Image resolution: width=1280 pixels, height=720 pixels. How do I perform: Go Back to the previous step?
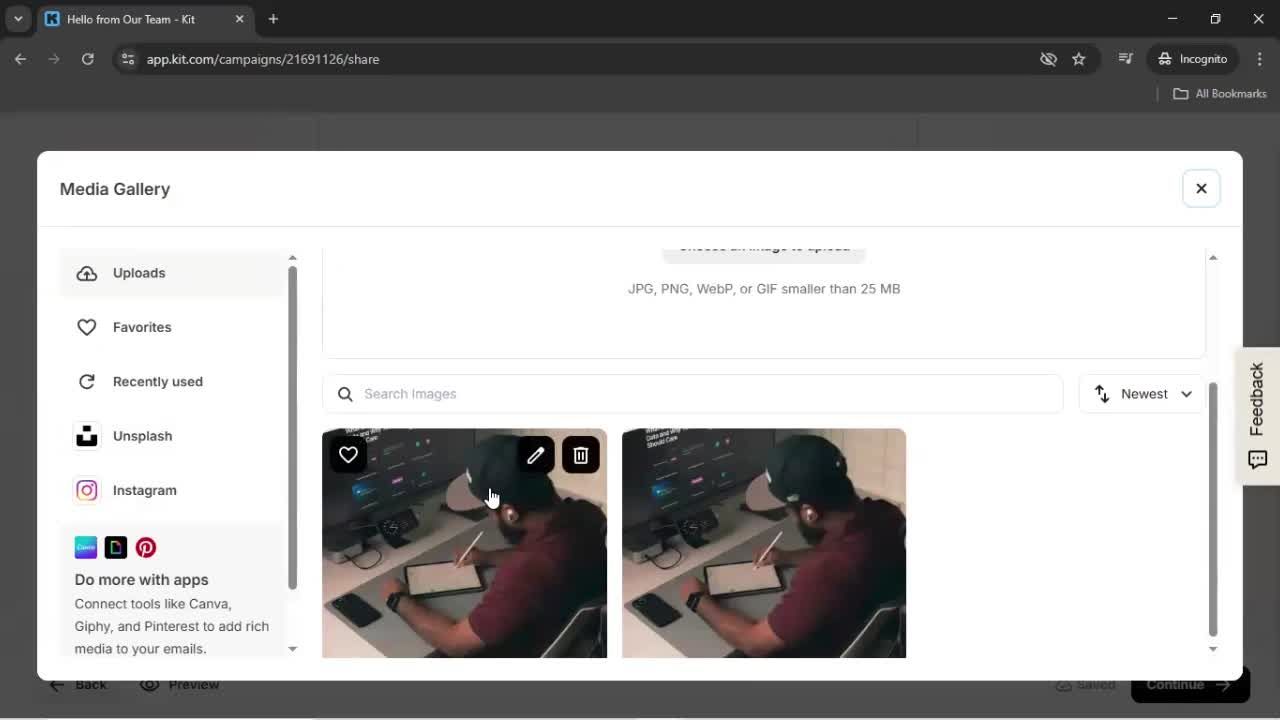tap(78, 684)
